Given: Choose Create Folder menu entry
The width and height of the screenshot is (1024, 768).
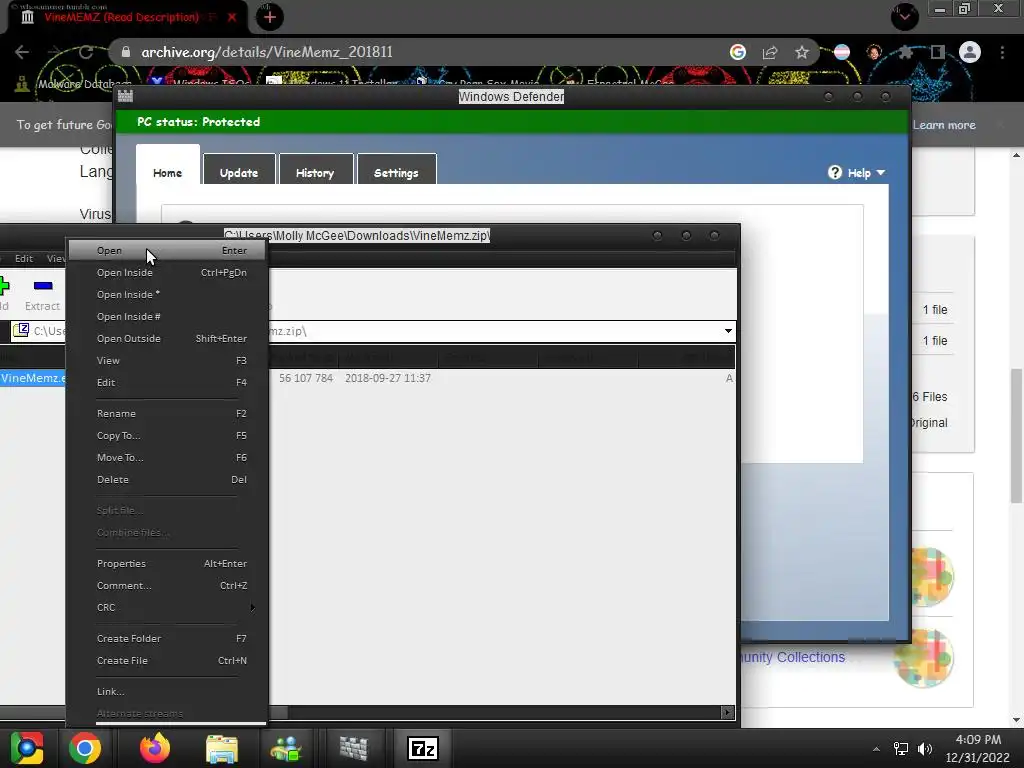Looking at the screenshot, I should [167, 639].
